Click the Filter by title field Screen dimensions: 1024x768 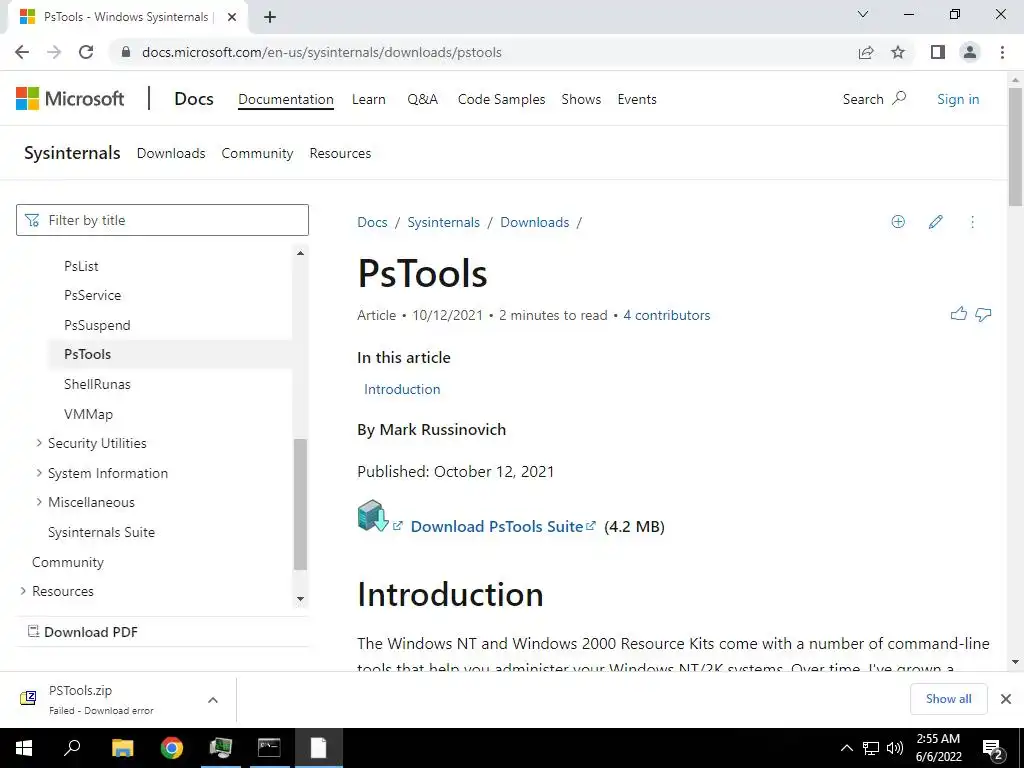[163, 220]
